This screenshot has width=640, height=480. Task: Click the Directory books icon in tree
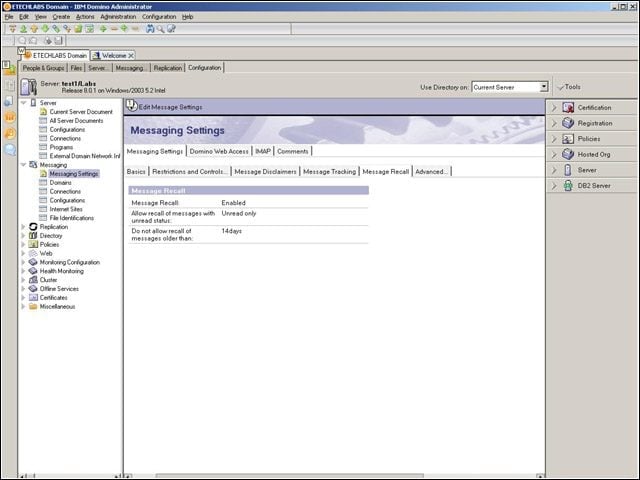[33, 236]
